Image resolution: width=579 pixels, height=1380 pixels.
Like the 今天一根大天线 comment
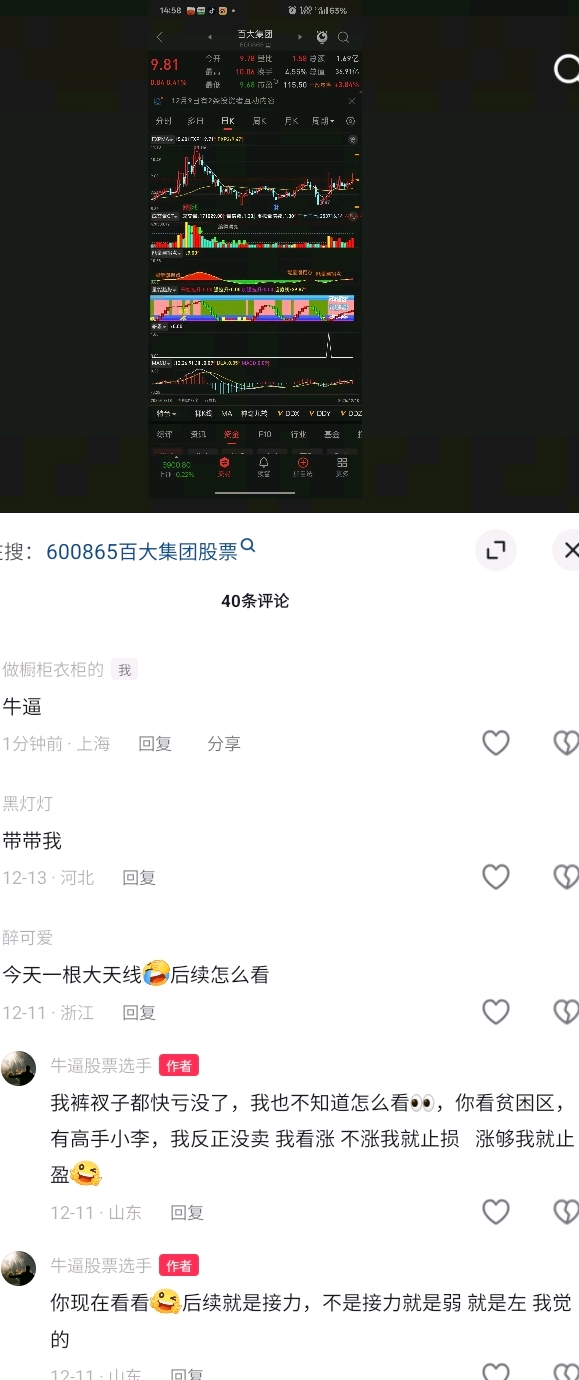[x=496, y=1011]
